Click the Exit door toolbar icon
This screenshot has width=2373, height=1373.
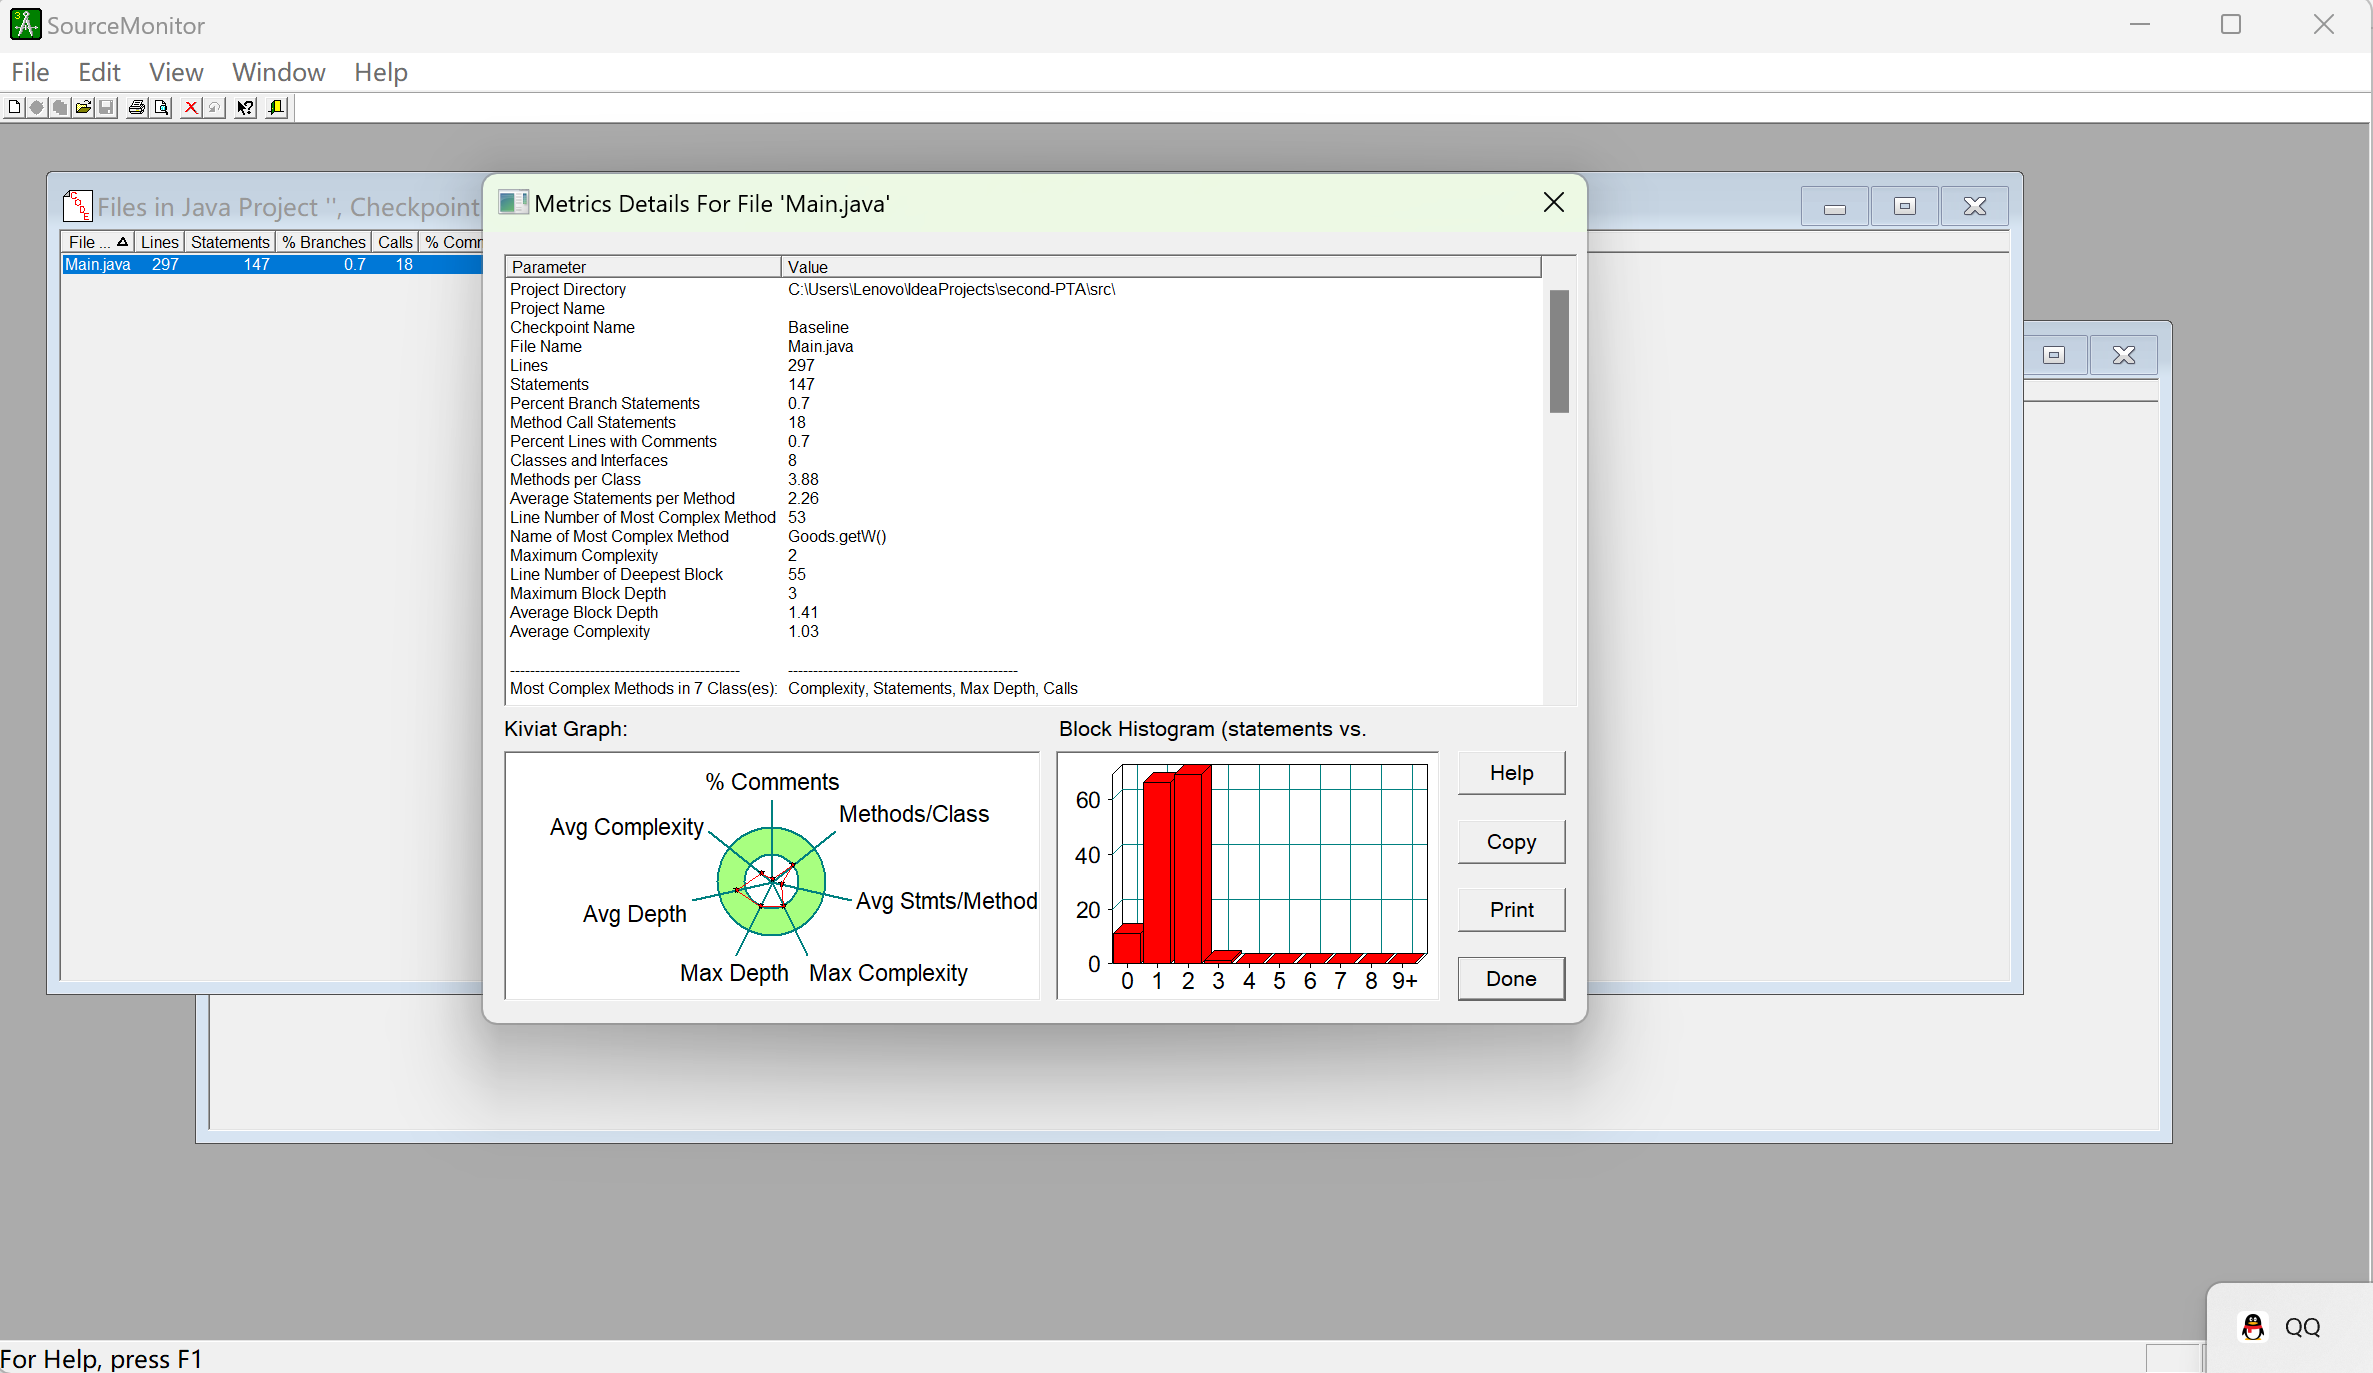pyautogui.click(x=277, y=107)
